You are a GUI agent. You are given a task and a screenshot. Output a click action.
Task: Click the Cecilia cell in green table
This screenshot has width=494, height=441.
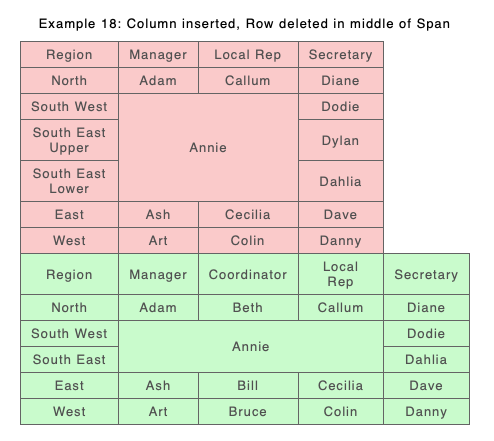click(341, 385)
